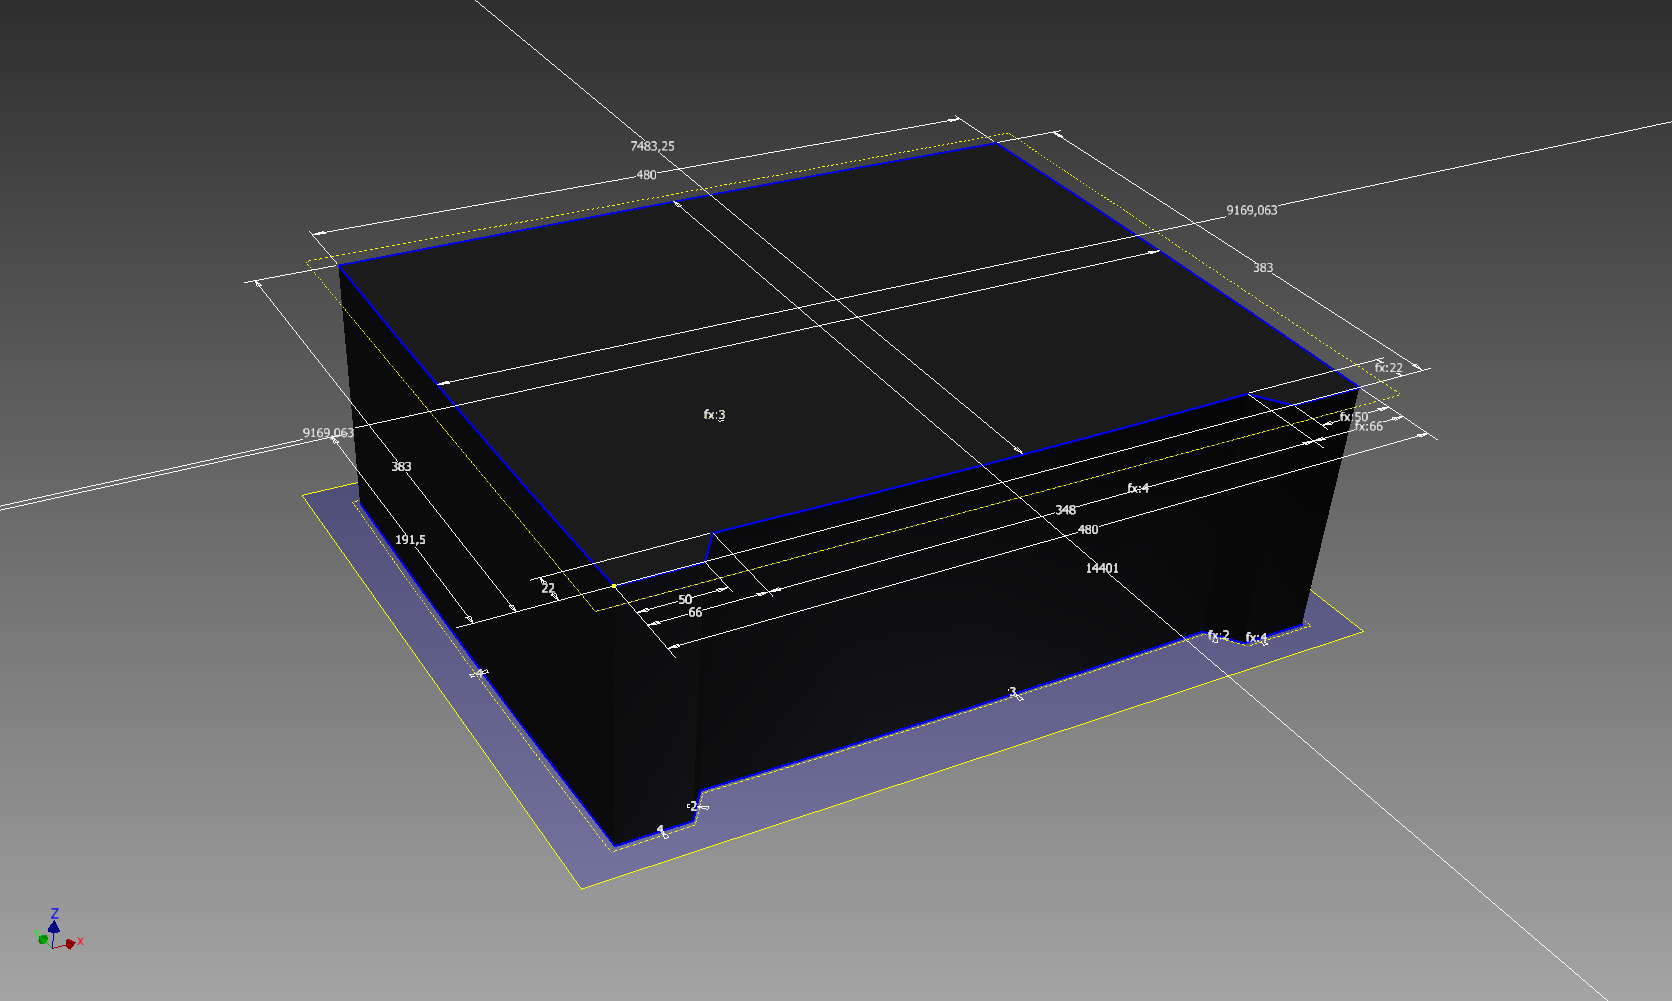Click the green Y axis of gizmo
This screenshot has width=1672, height=1001.
[42, 938]
